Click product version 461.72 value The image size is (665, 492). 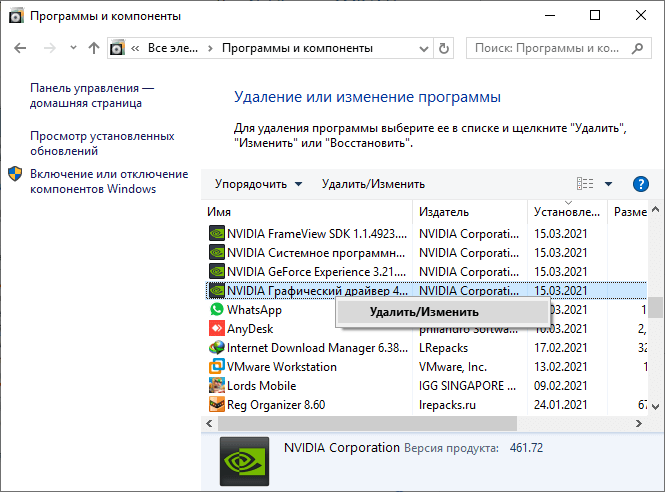pyautogui.click(x=526, y=448)
